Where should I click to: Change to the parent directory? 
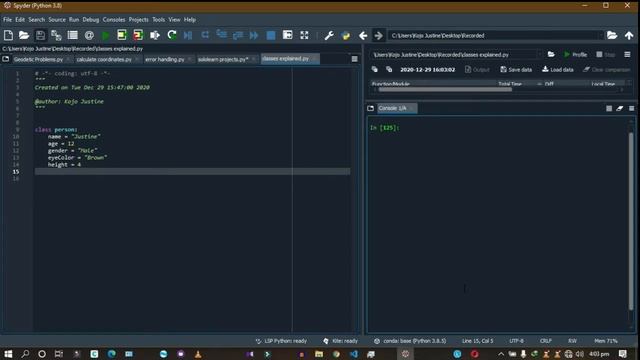(x=629, y=36)
